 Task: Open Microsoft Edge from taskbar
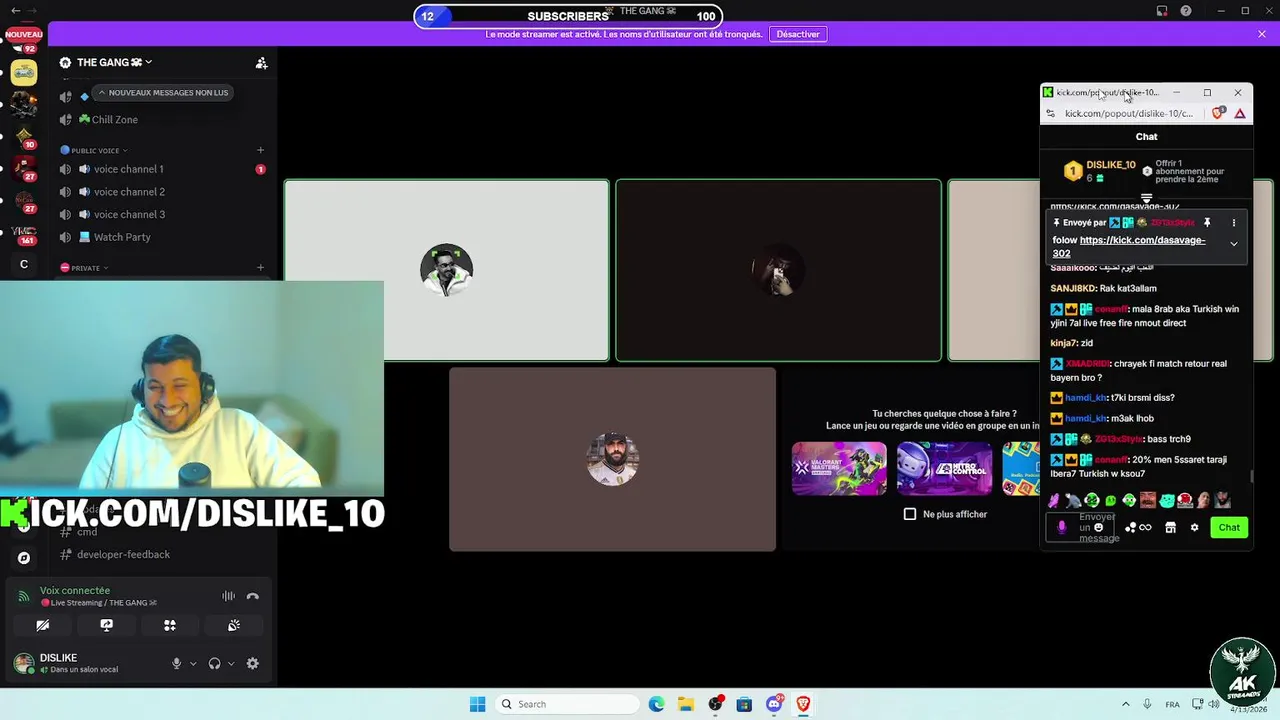tap(656, 704)
